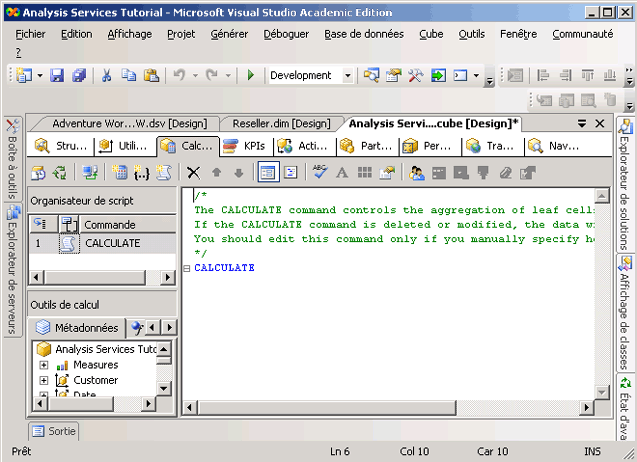
Task: Click the font letter A icon
Action: pos(342,173)
